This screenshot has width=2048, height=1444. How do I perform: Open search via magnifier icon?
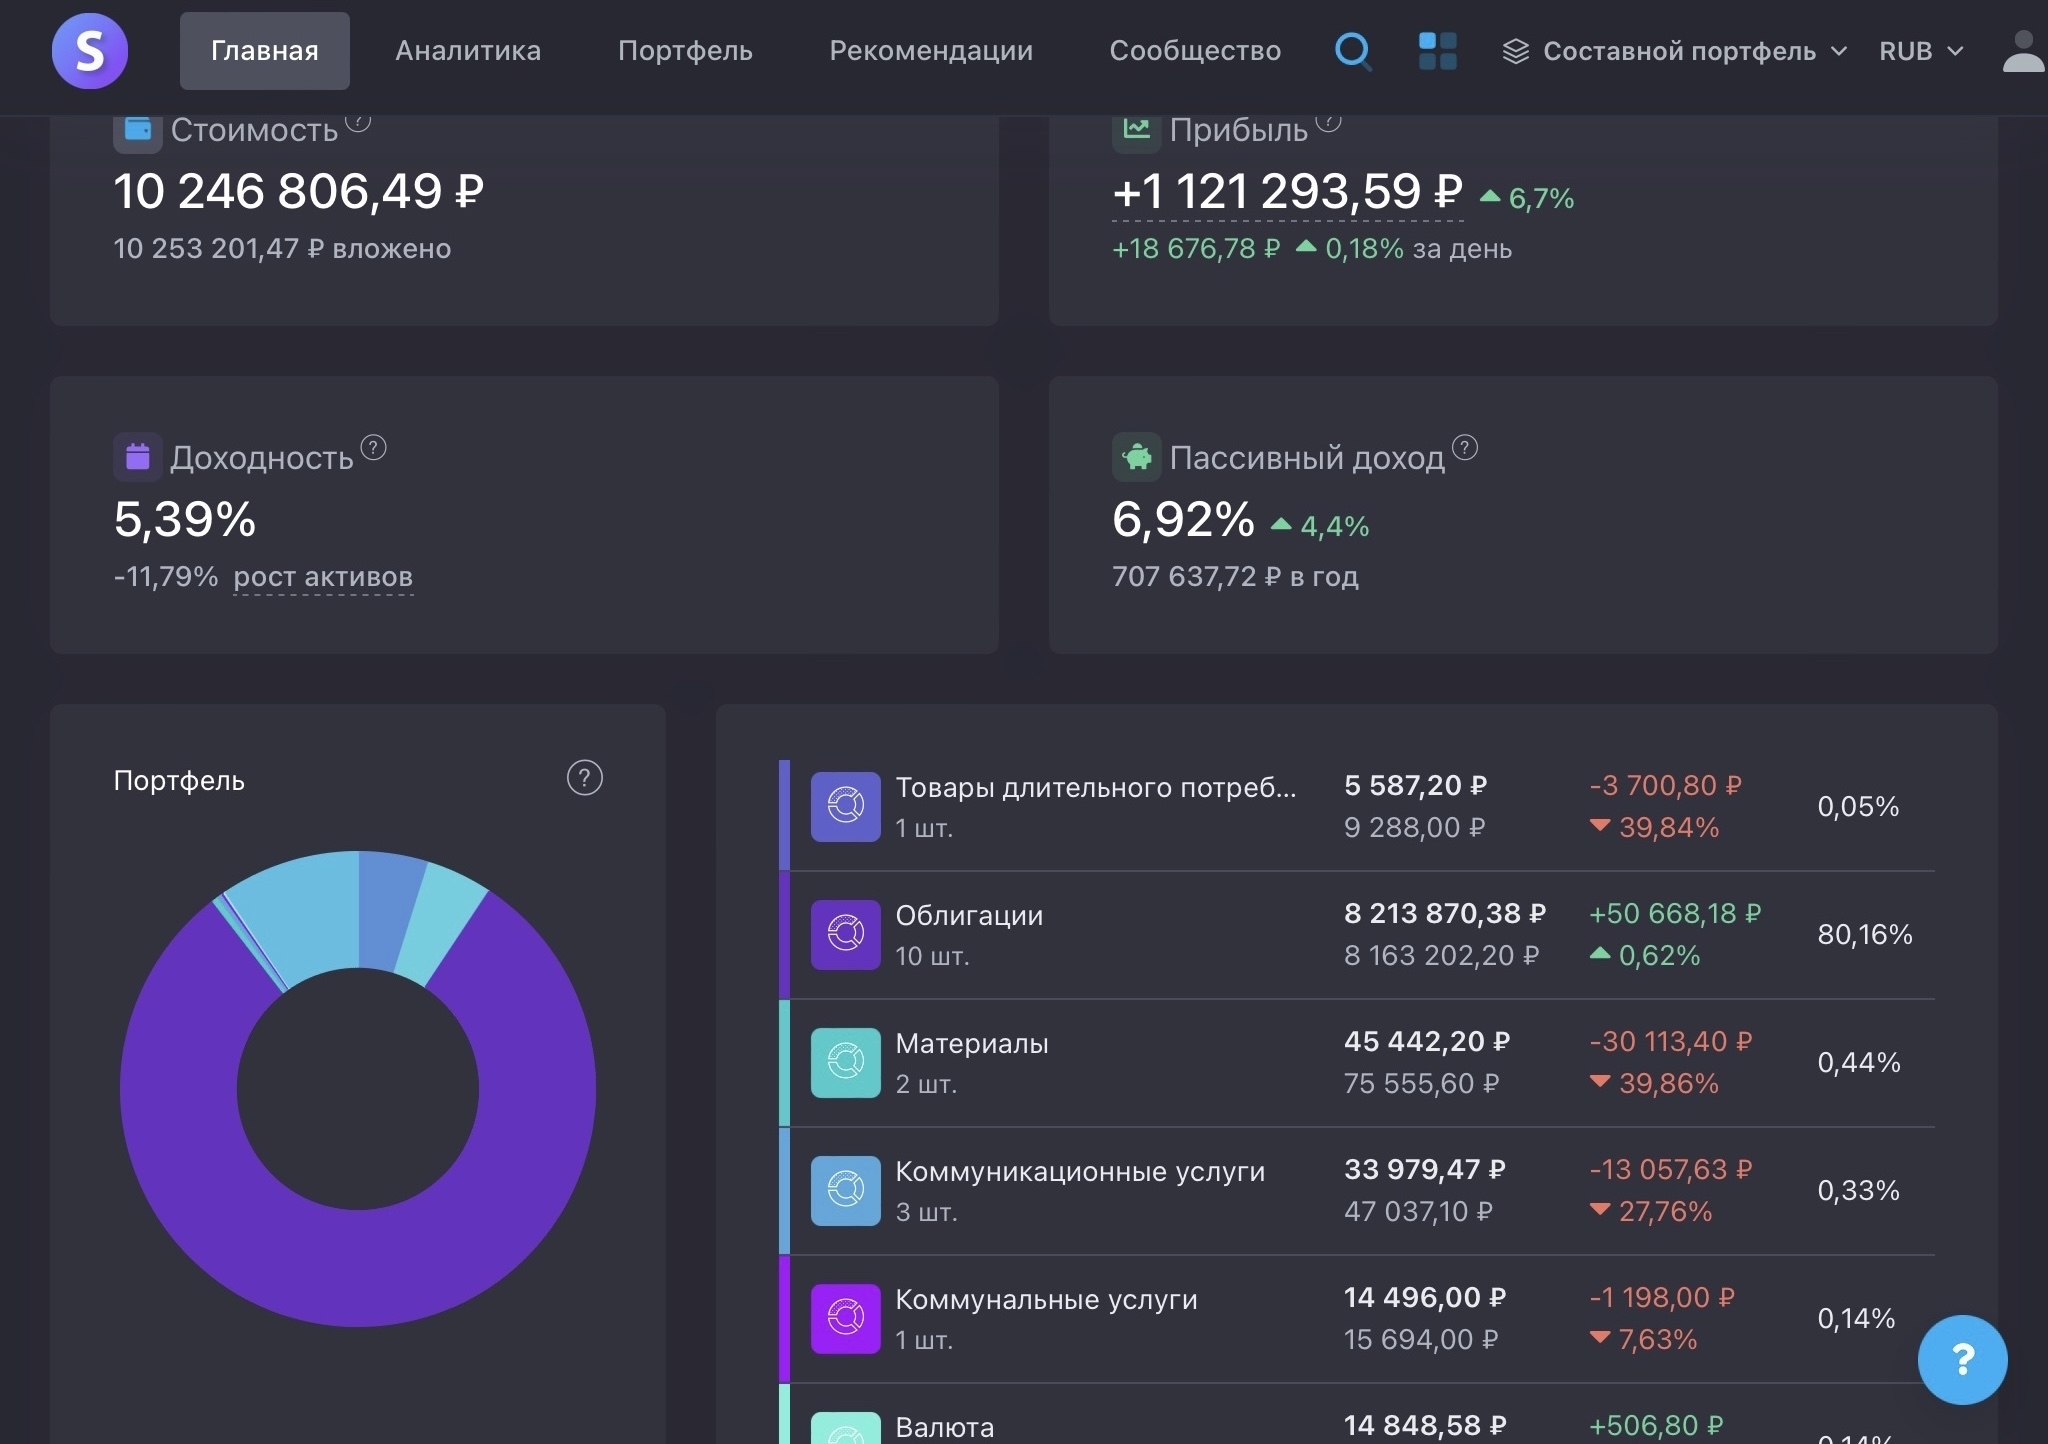1353,51
